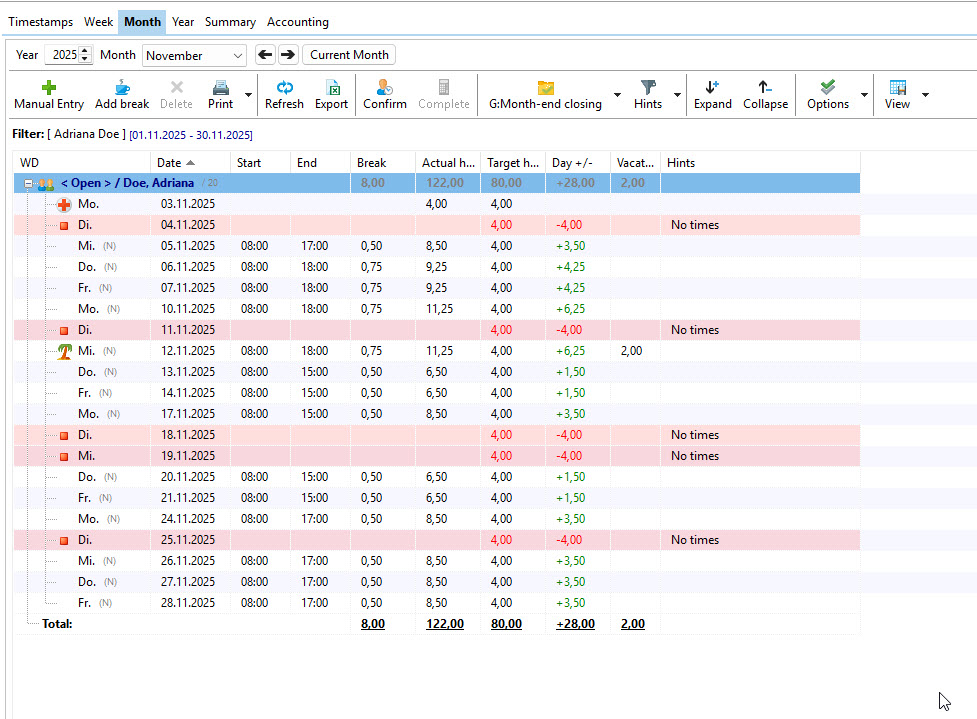Go to the previous month arrow

point(265,55)
